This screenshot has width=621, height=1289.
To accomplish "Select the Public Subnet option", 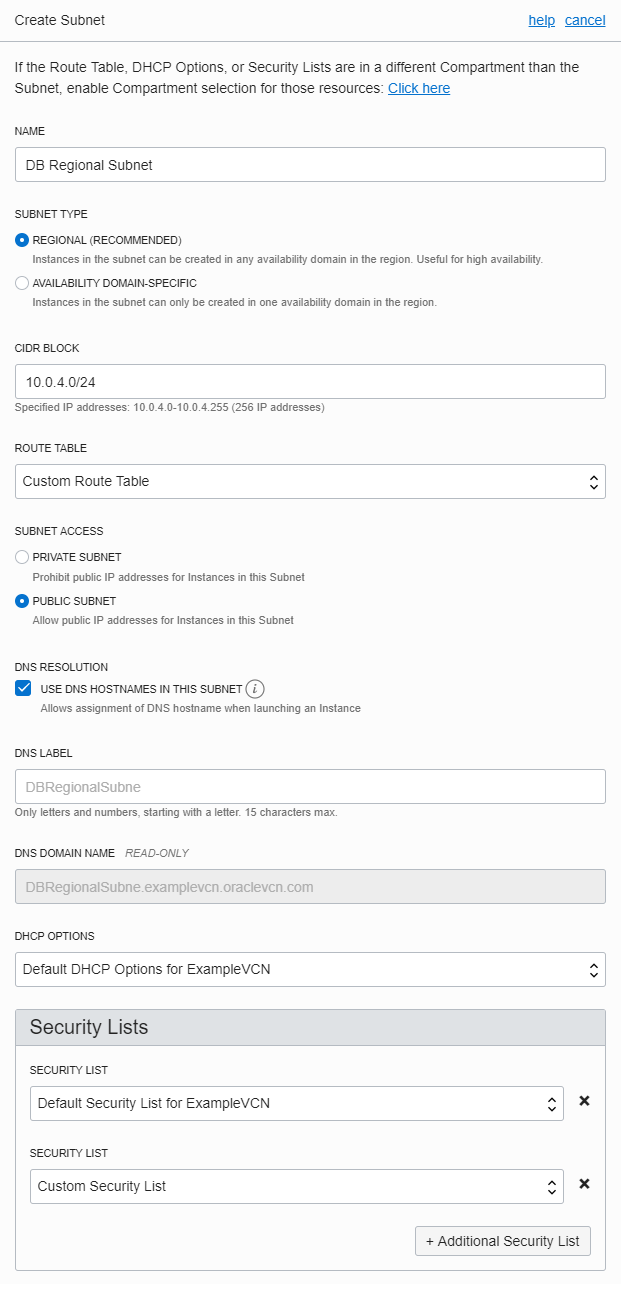I will click(22, 601).
